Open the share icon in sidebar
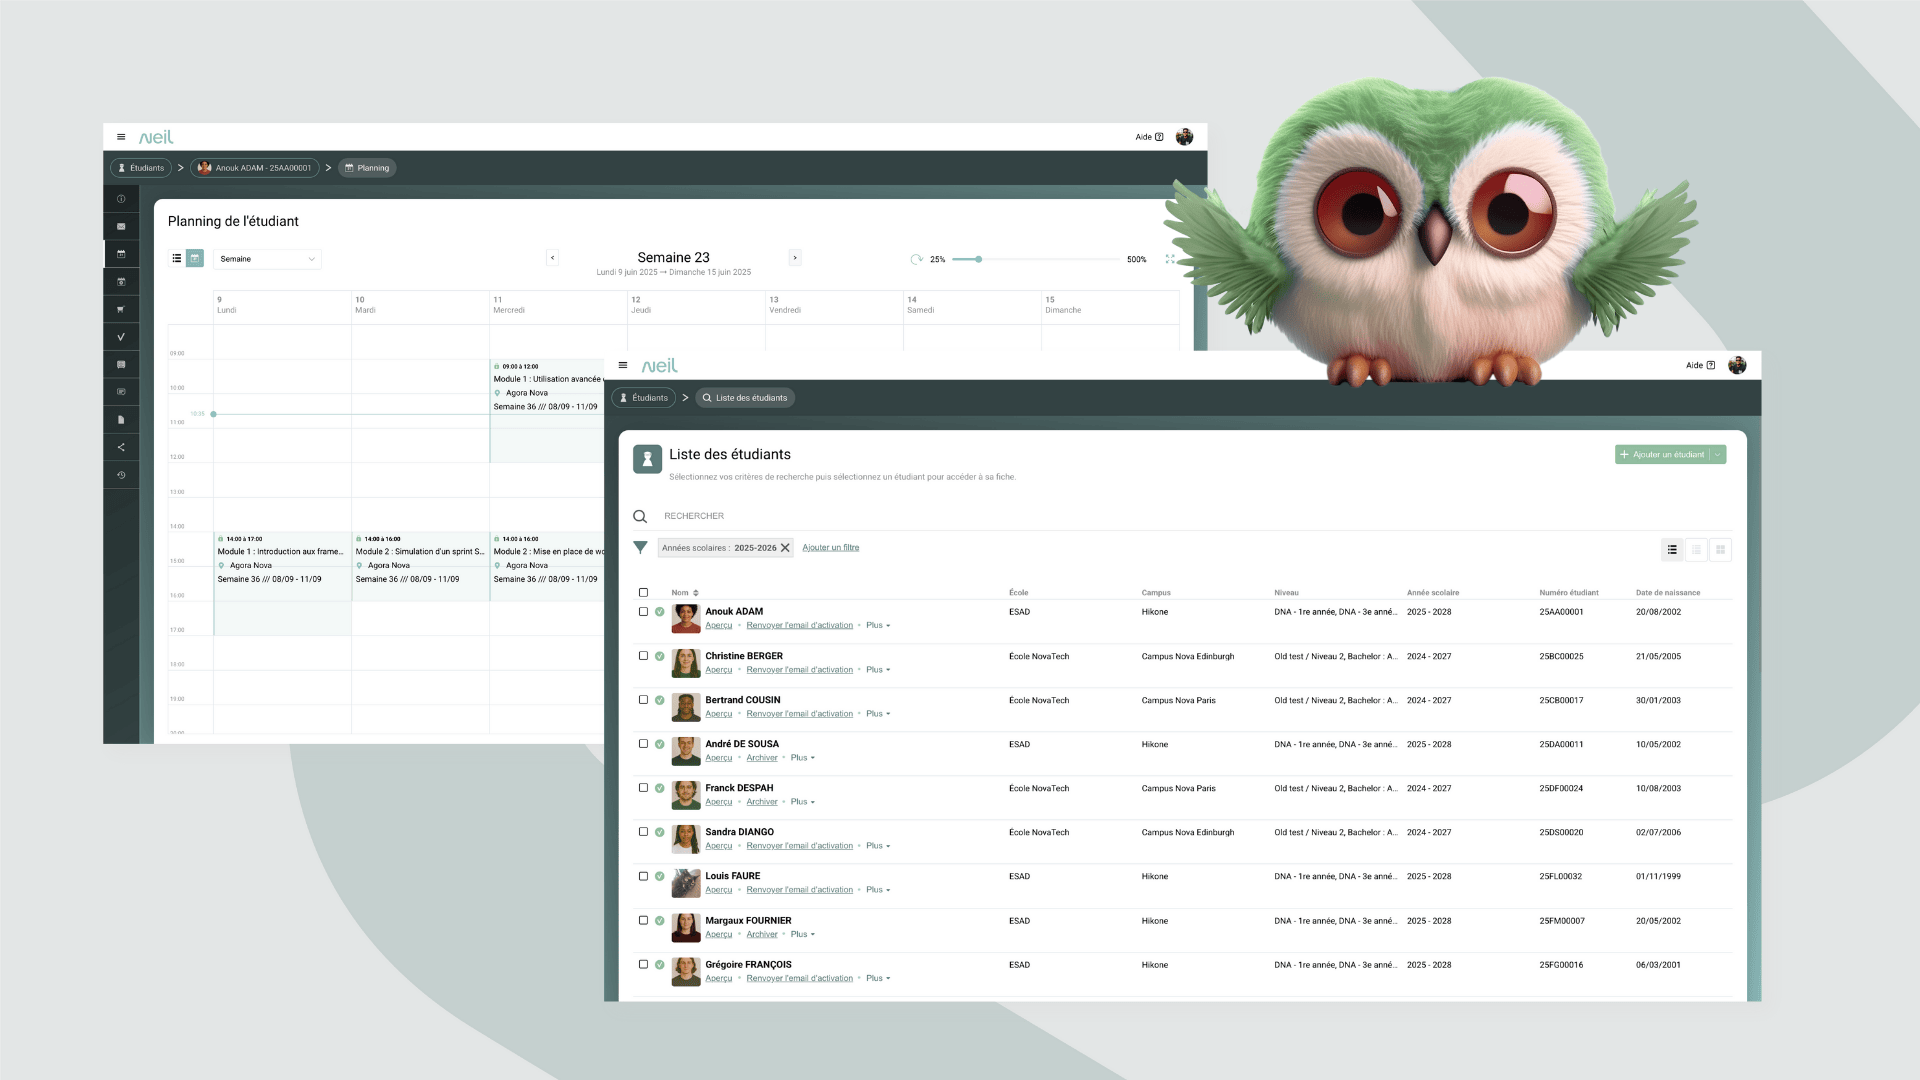The height and width of the screenshot is (1080, 1920). coord(121,448)
